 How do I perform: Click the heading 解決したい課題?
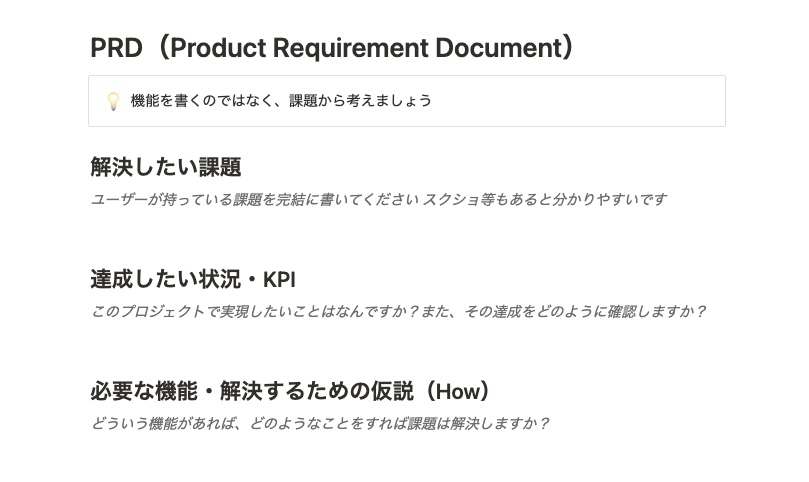point(166,167)
